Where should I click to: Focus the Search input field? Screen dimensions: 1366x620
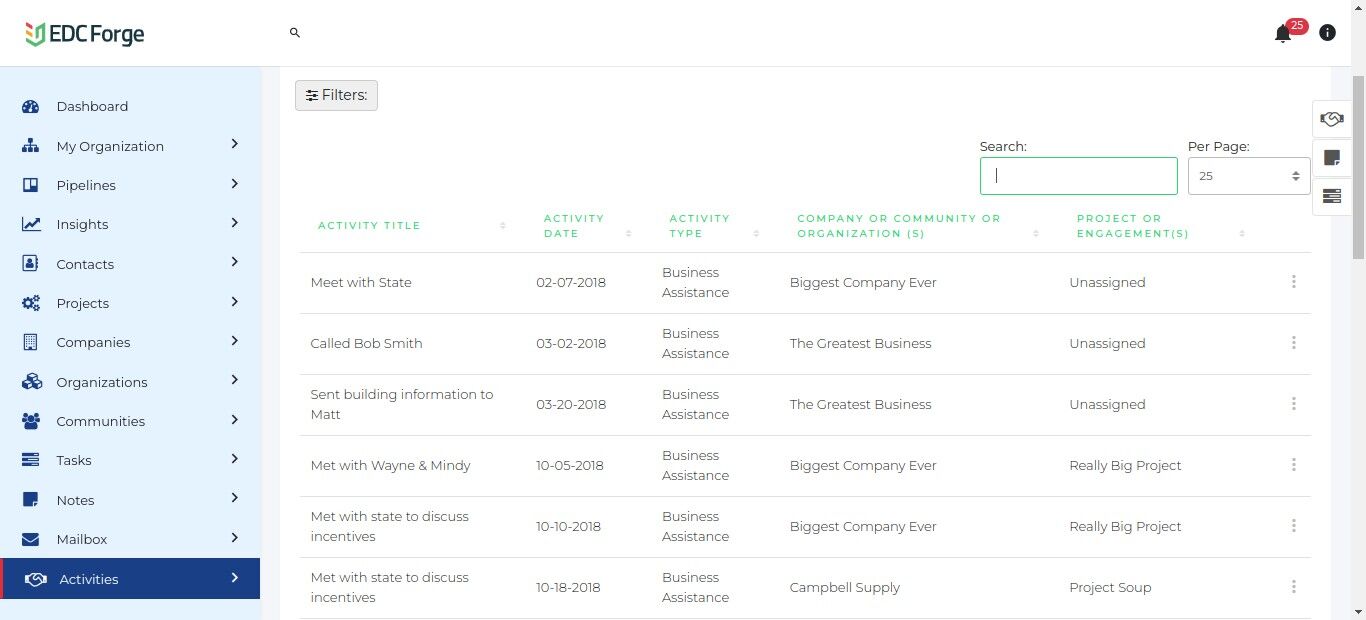click(x=1078, y=176)
